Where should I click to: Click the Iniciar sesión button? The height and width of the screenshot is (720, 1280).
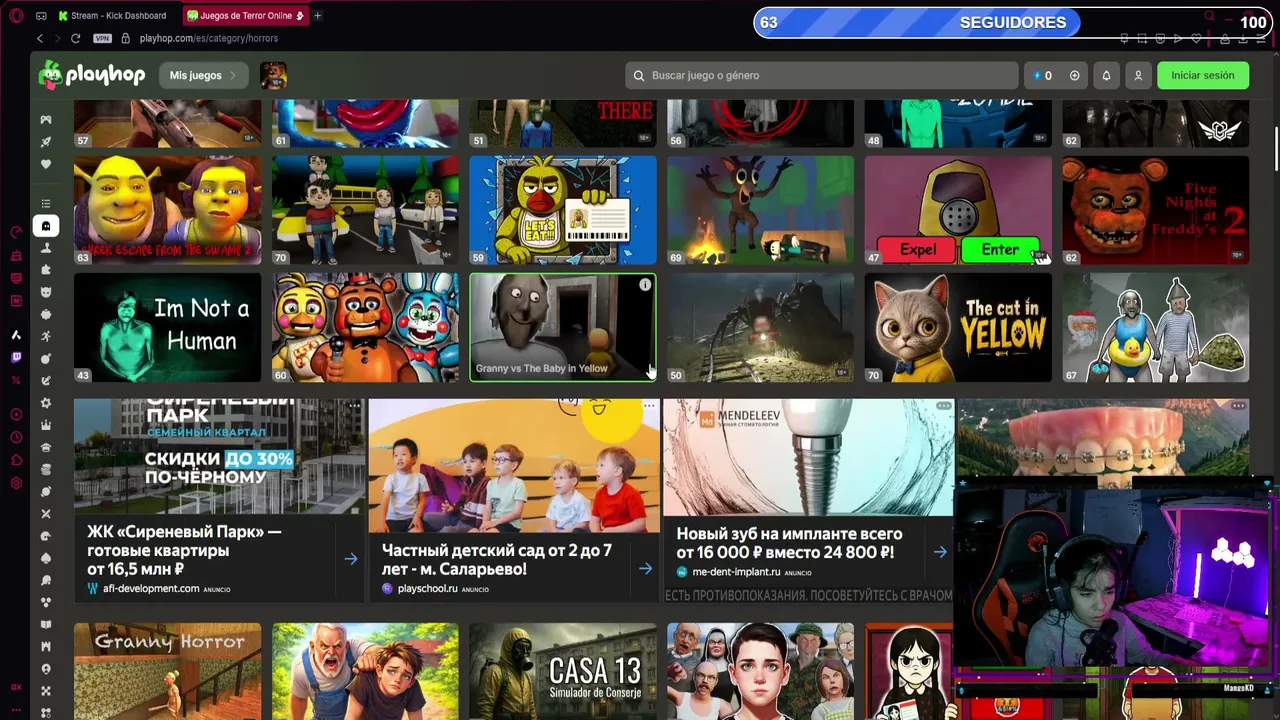tap(1203, 75)
